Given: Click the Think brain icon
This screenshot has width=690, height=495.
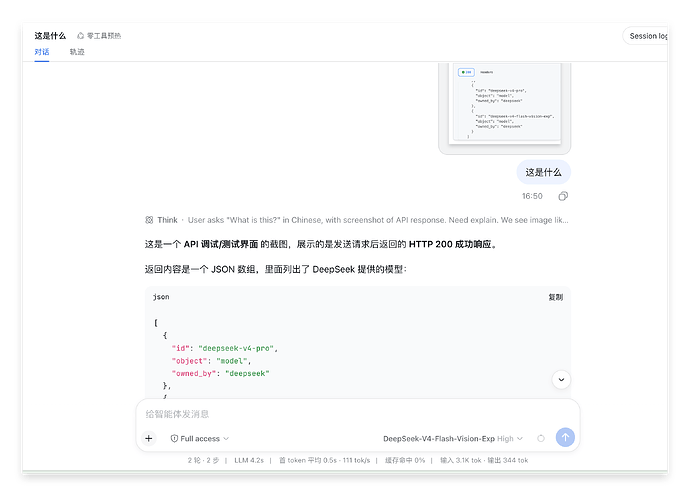Looking at the screenshot, I should pyautogui.click(x=149, y=220).
